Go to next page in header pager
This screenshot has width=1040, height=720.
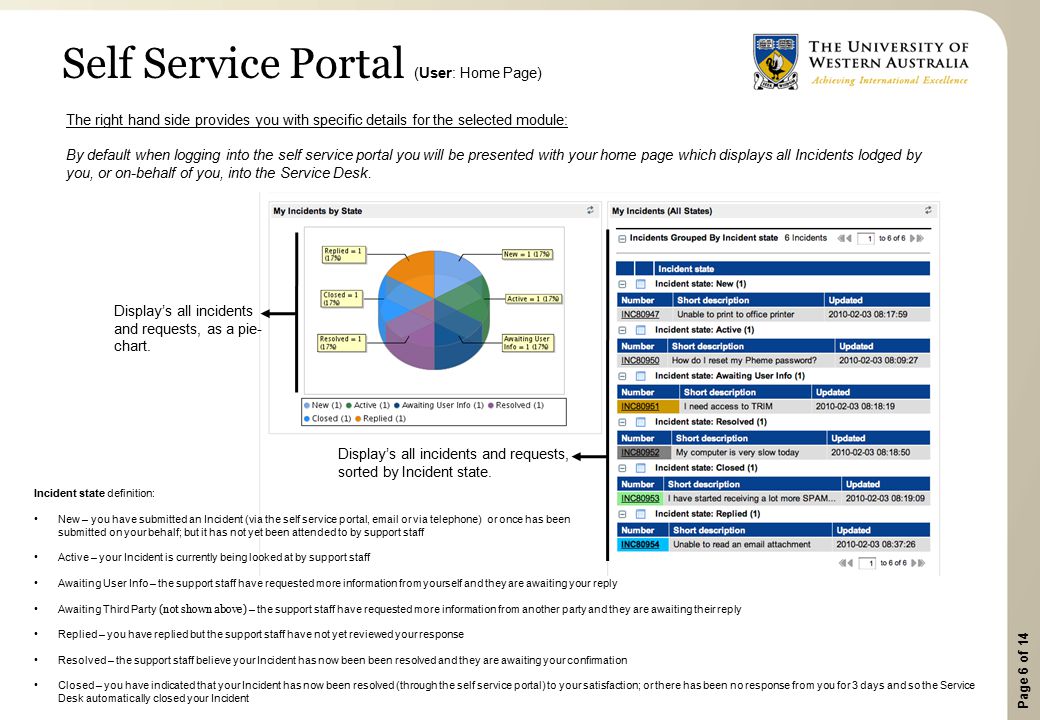(x=913, y=238)
